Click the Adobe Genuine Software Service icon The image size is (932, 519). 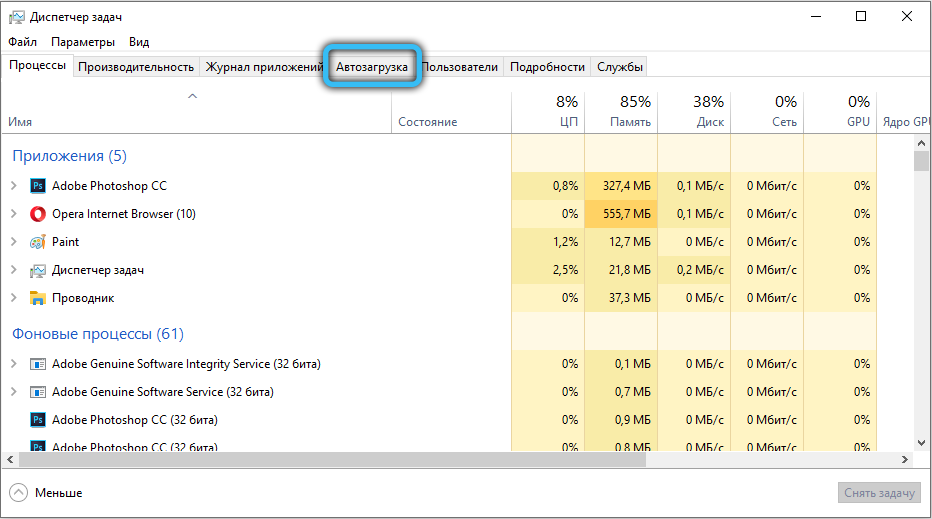[38, 392]
